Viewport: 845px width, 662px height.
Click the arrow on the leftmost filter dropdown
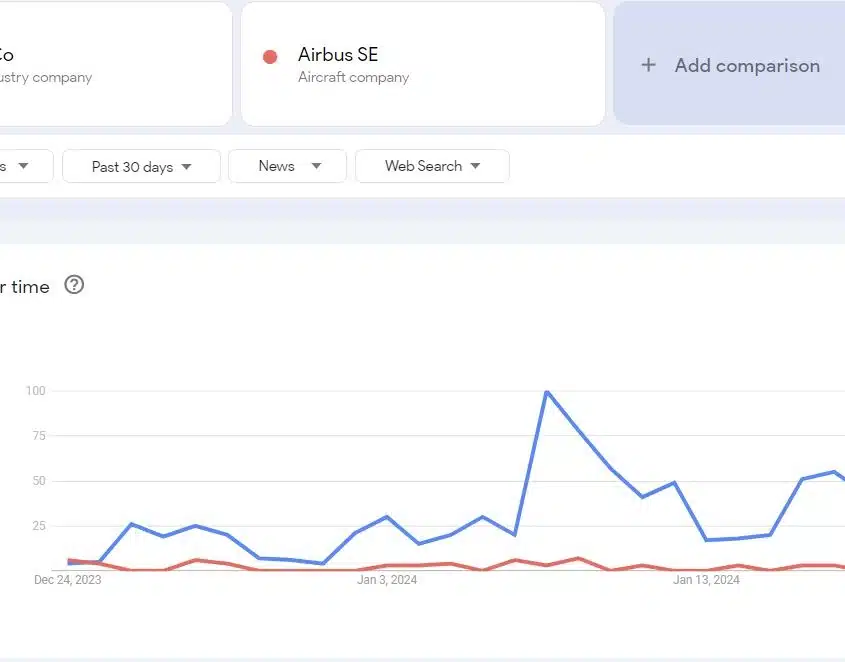pyautogui.click(x=23, y=166)
